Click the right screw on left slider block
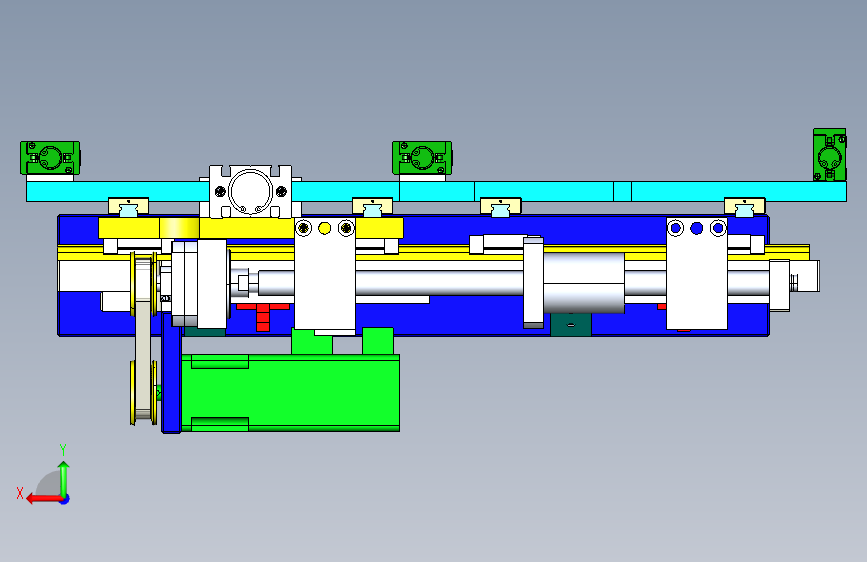Screen dimensions: 867x562 point(346,228)
